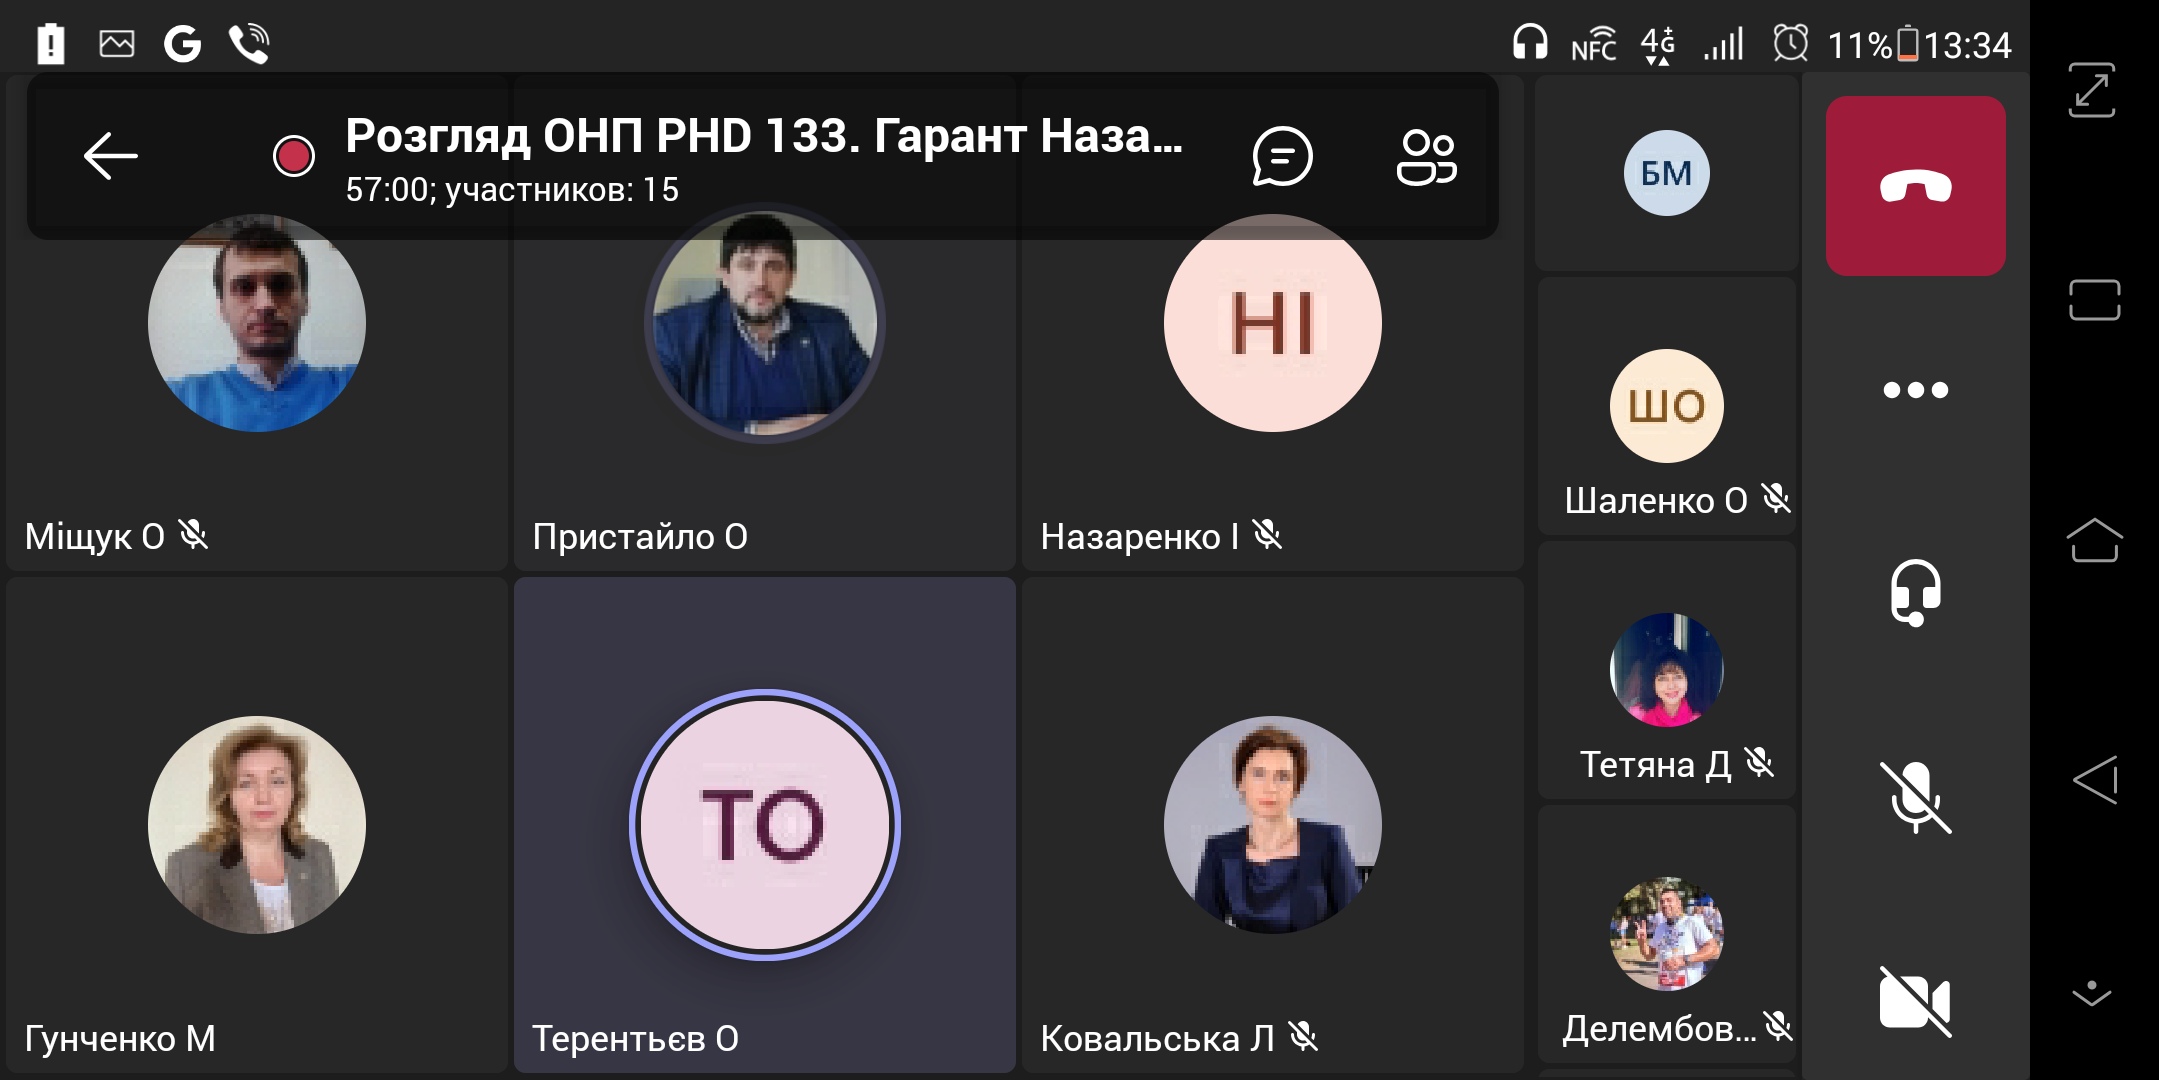Turn on the camera toggle
The height and width of the screenshot is (1080, 2159).
pos(1915,1001)
